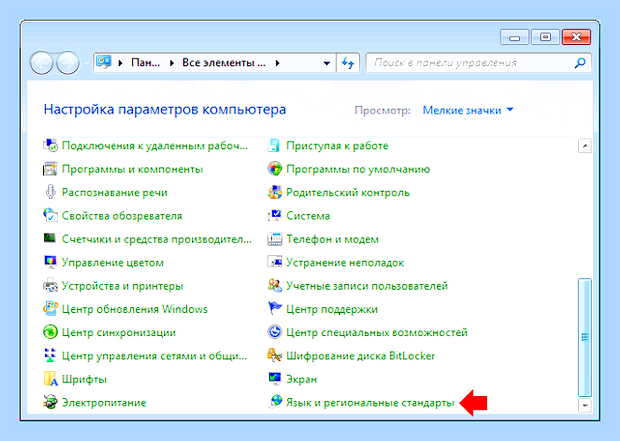The image size is (620, 441).
Task: Open the Устранение неполадок link
Action: click(345, 263)
